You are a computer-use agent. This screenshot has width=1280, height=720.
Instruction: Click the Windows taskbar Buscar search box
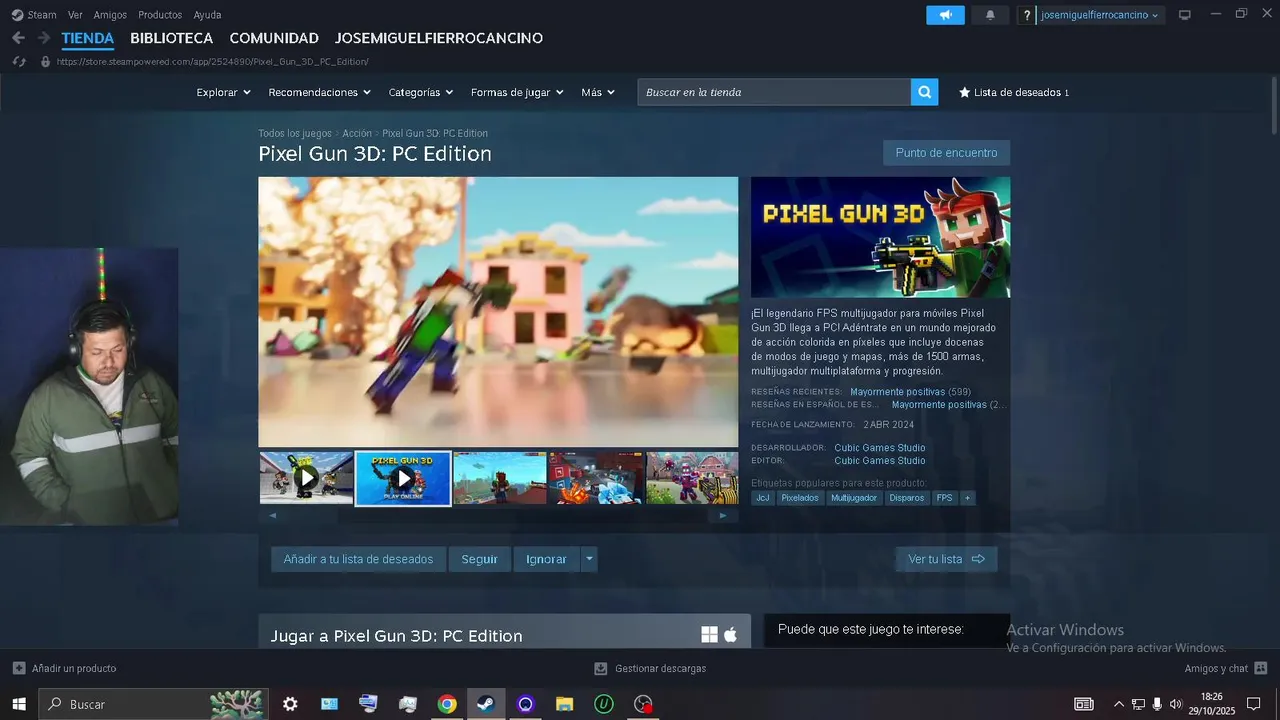point(154,704)
